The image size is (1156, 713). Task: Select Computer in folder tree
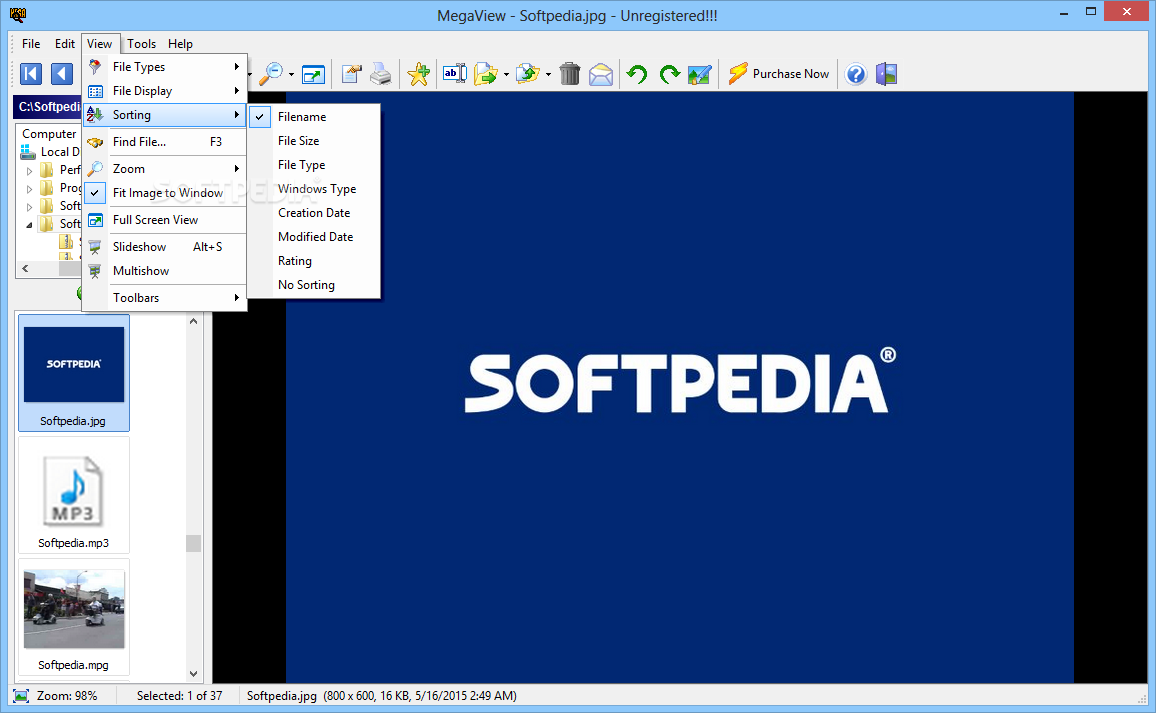pyautogui.click(x=49, y=133)
